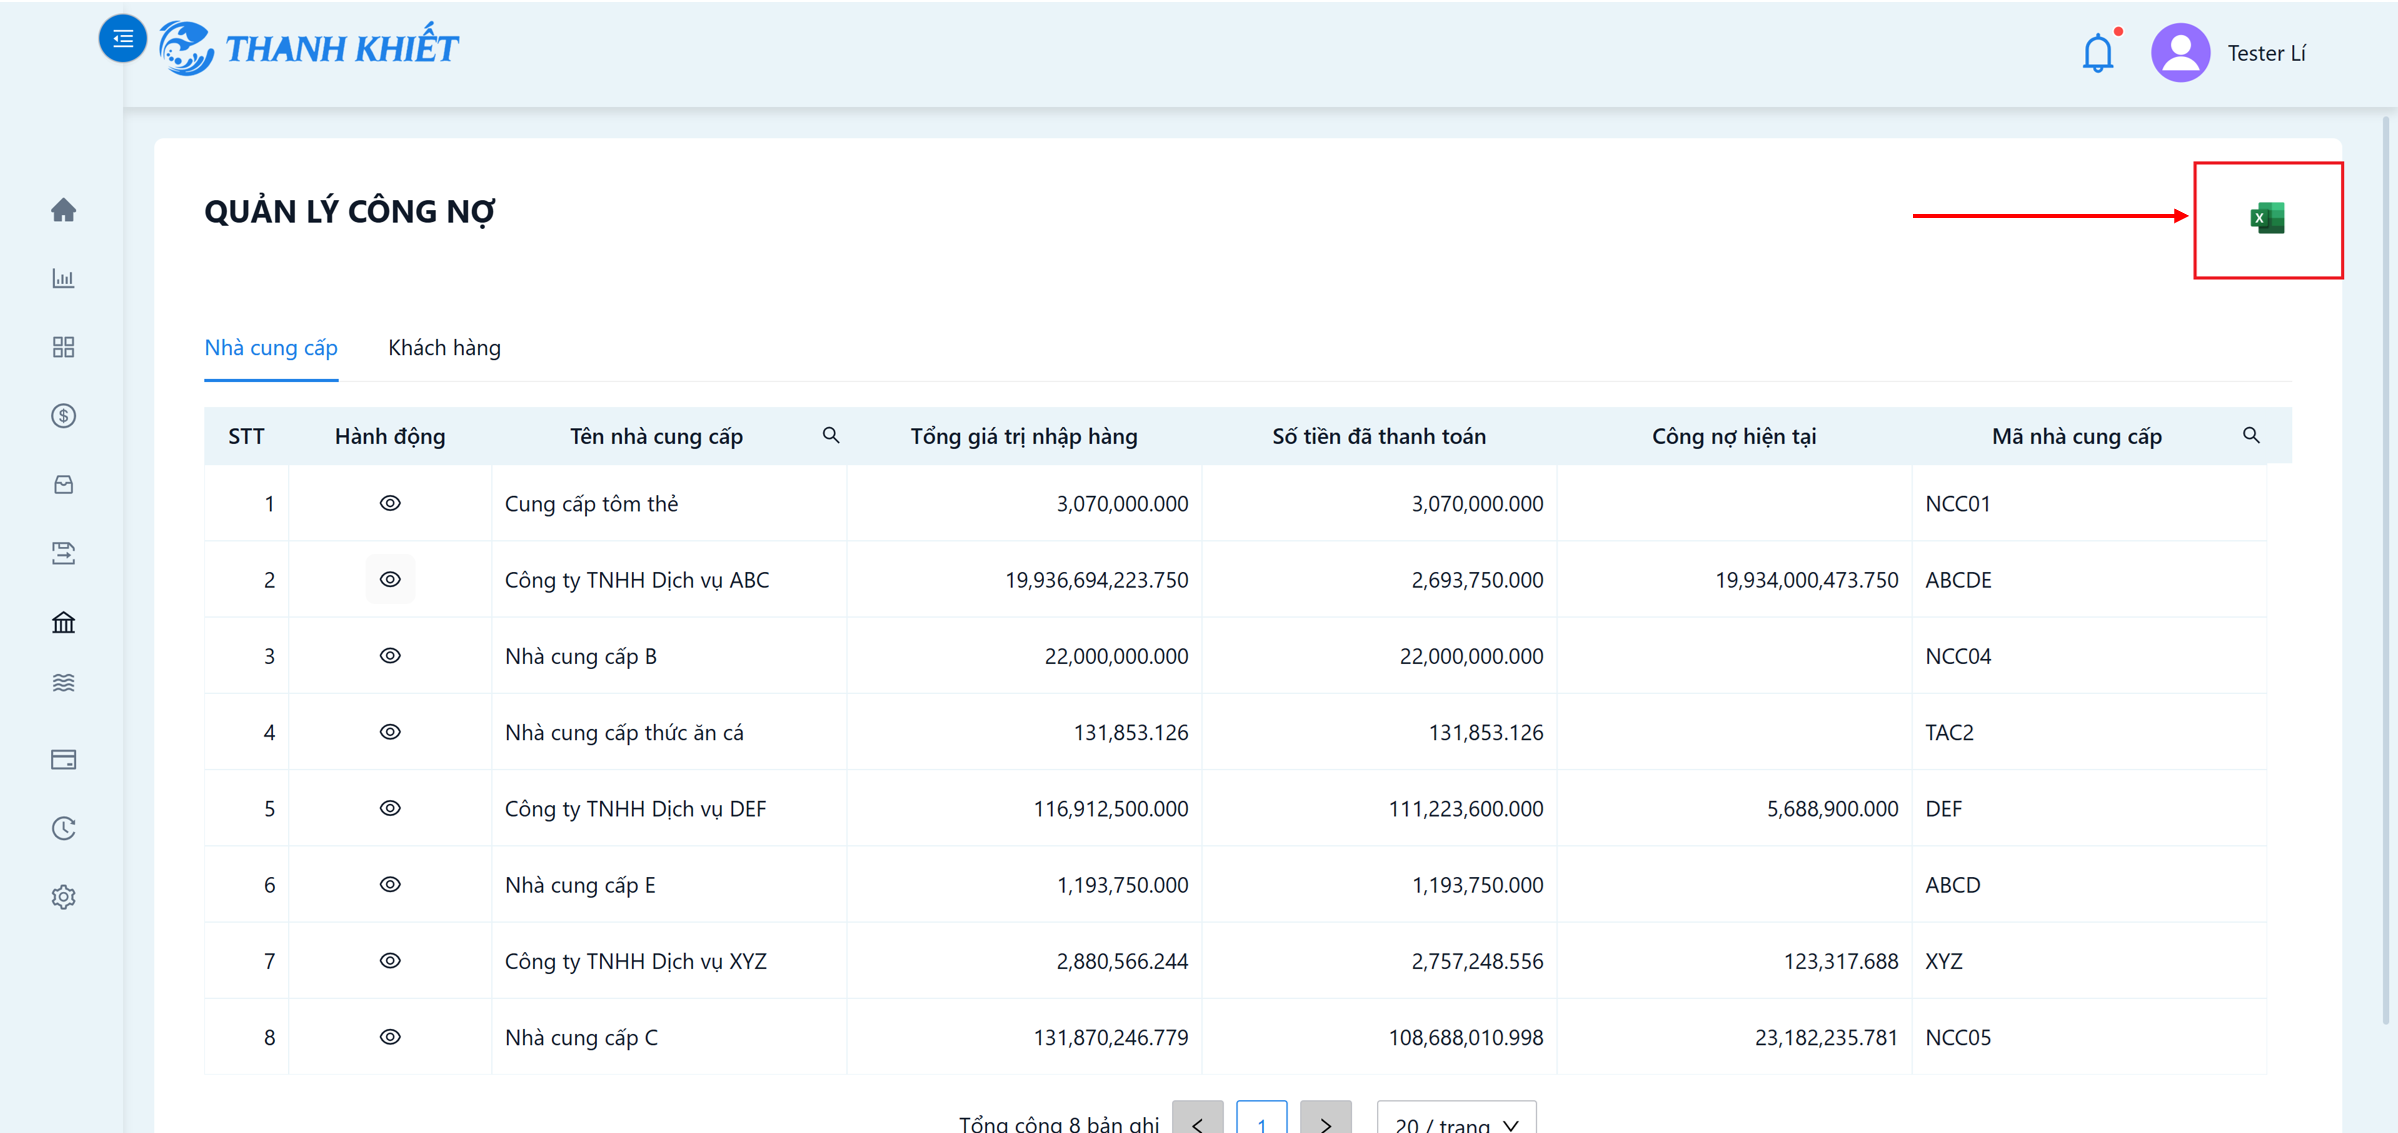Image resolution: width=2398 pixels, height=1133 pixels.
Task: Search by Tên nhà cung cấp column
Action: pyautogui.click(x=831, y=436)
